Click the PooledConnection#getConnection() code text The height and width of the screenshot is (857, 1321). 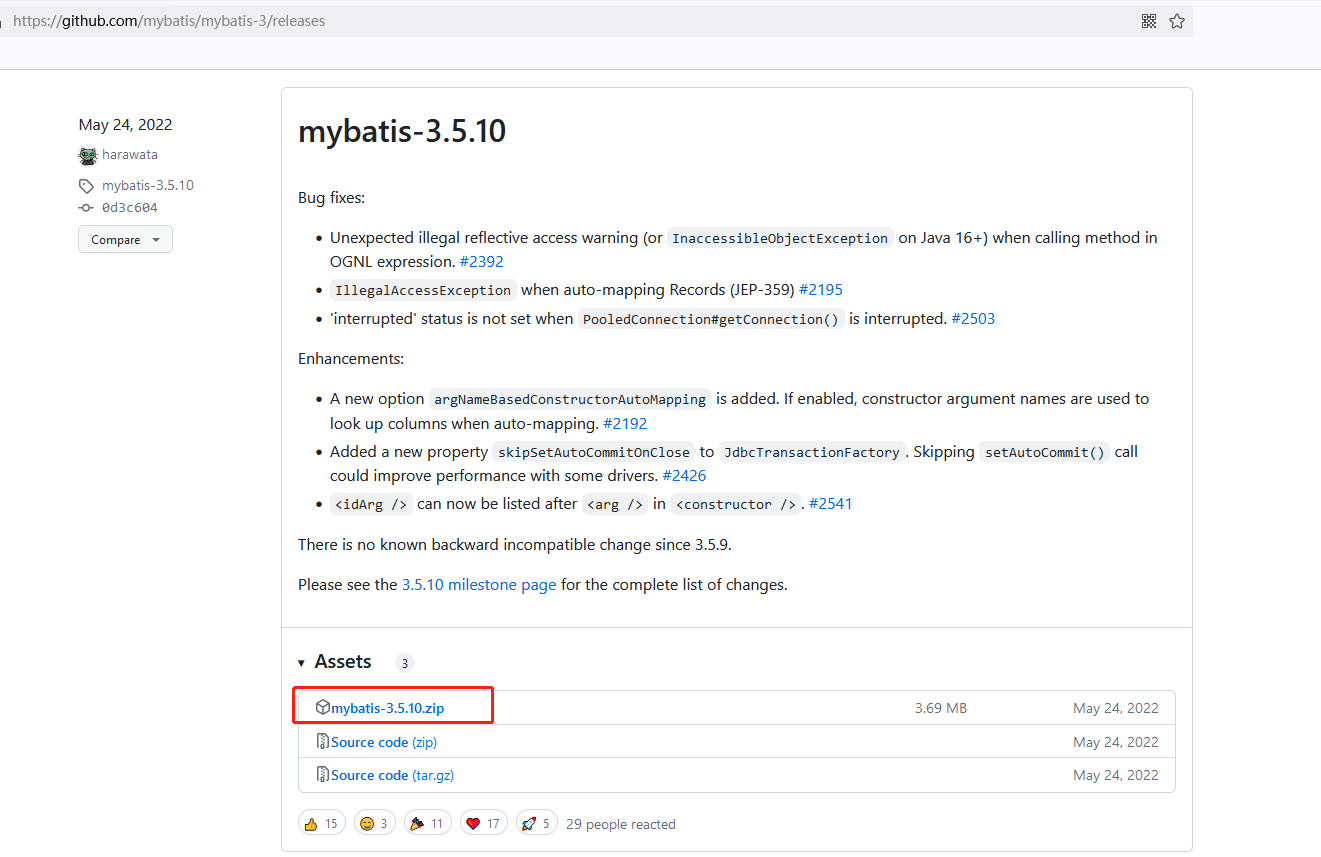coord(712,319)
